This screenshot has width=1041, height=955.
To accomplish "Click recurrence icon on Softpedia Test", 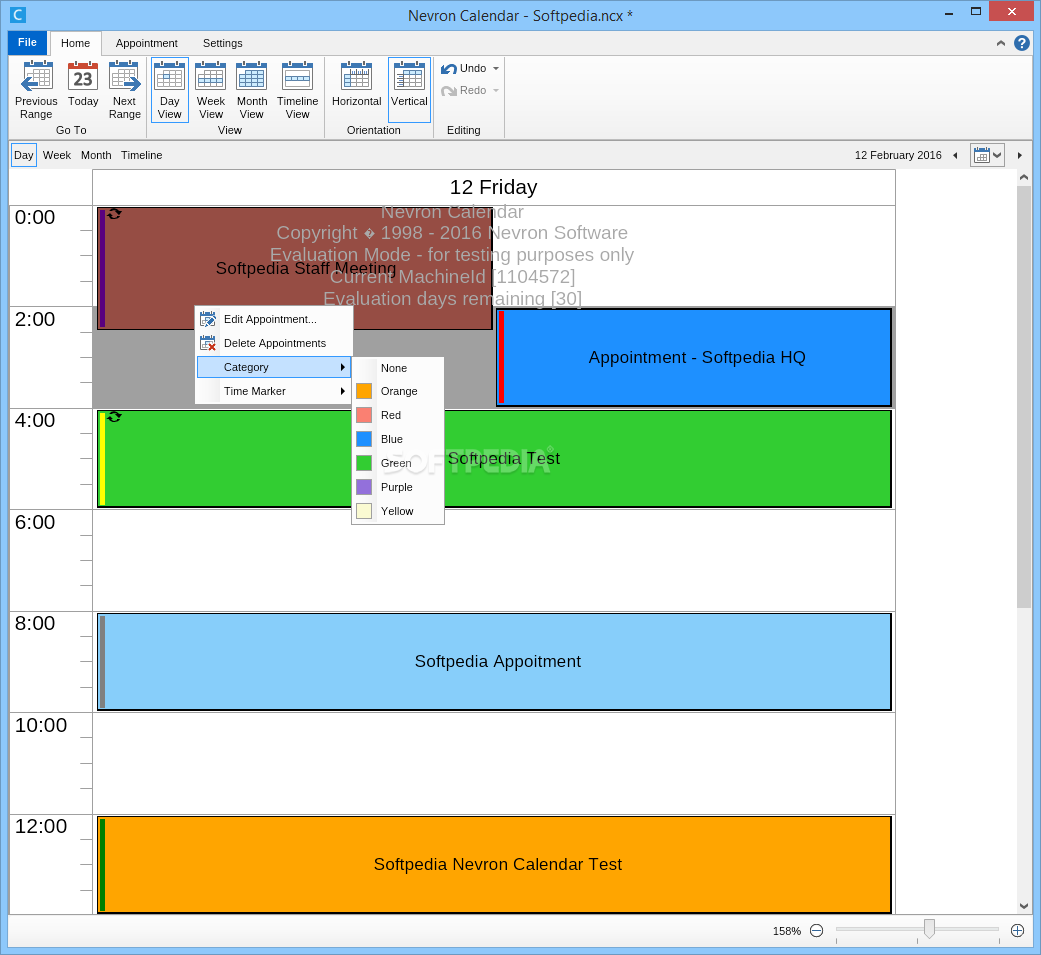I will pyautogui.click(x=114, y=417).
